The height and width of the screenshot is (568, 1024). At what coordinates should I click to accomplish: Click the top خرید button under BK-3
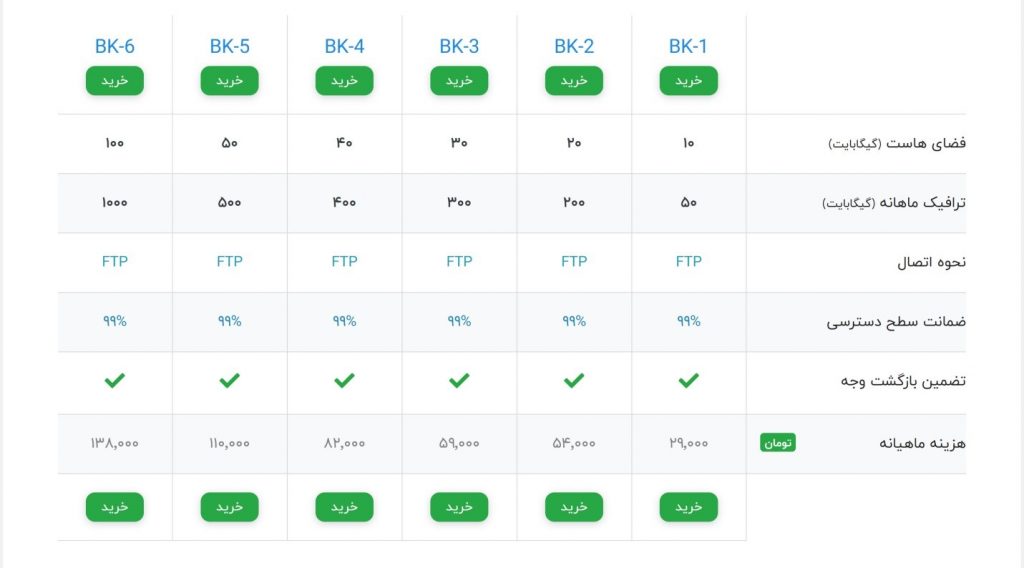[459, 80]
